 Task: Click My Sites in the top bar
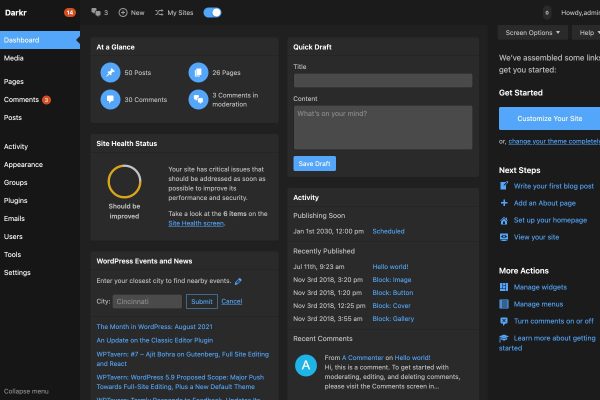pos(174,13)
